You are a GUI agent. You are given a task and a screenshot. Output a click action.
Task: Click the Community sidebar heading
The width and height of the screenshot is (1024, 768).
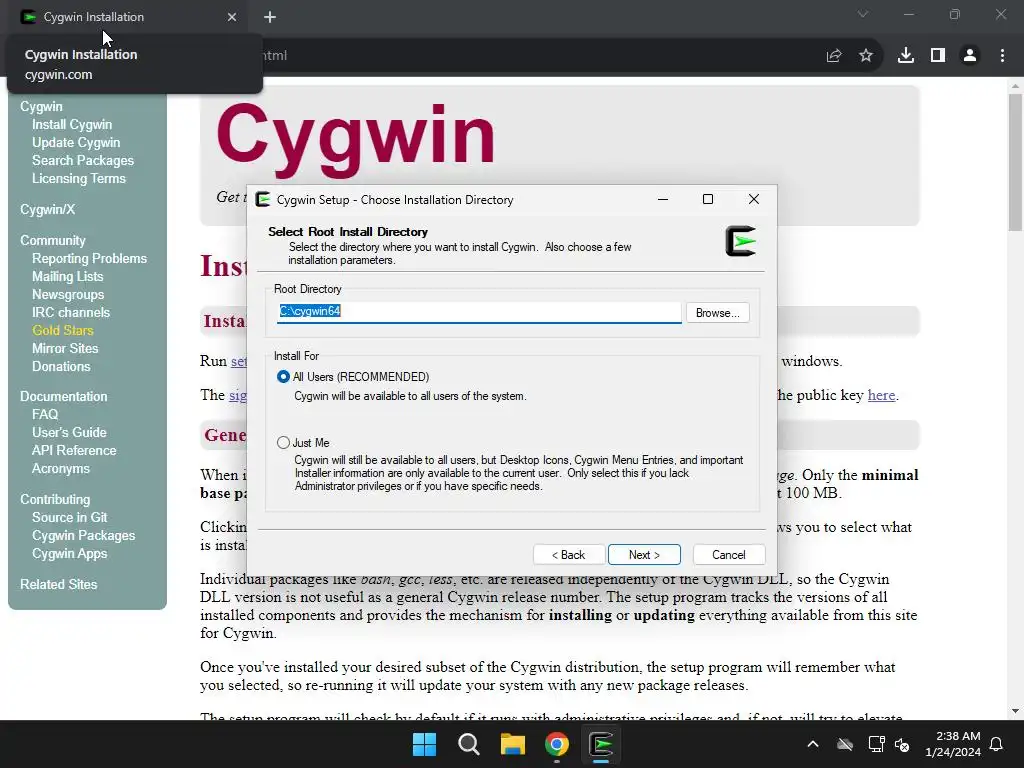click(x=52, y=240)
